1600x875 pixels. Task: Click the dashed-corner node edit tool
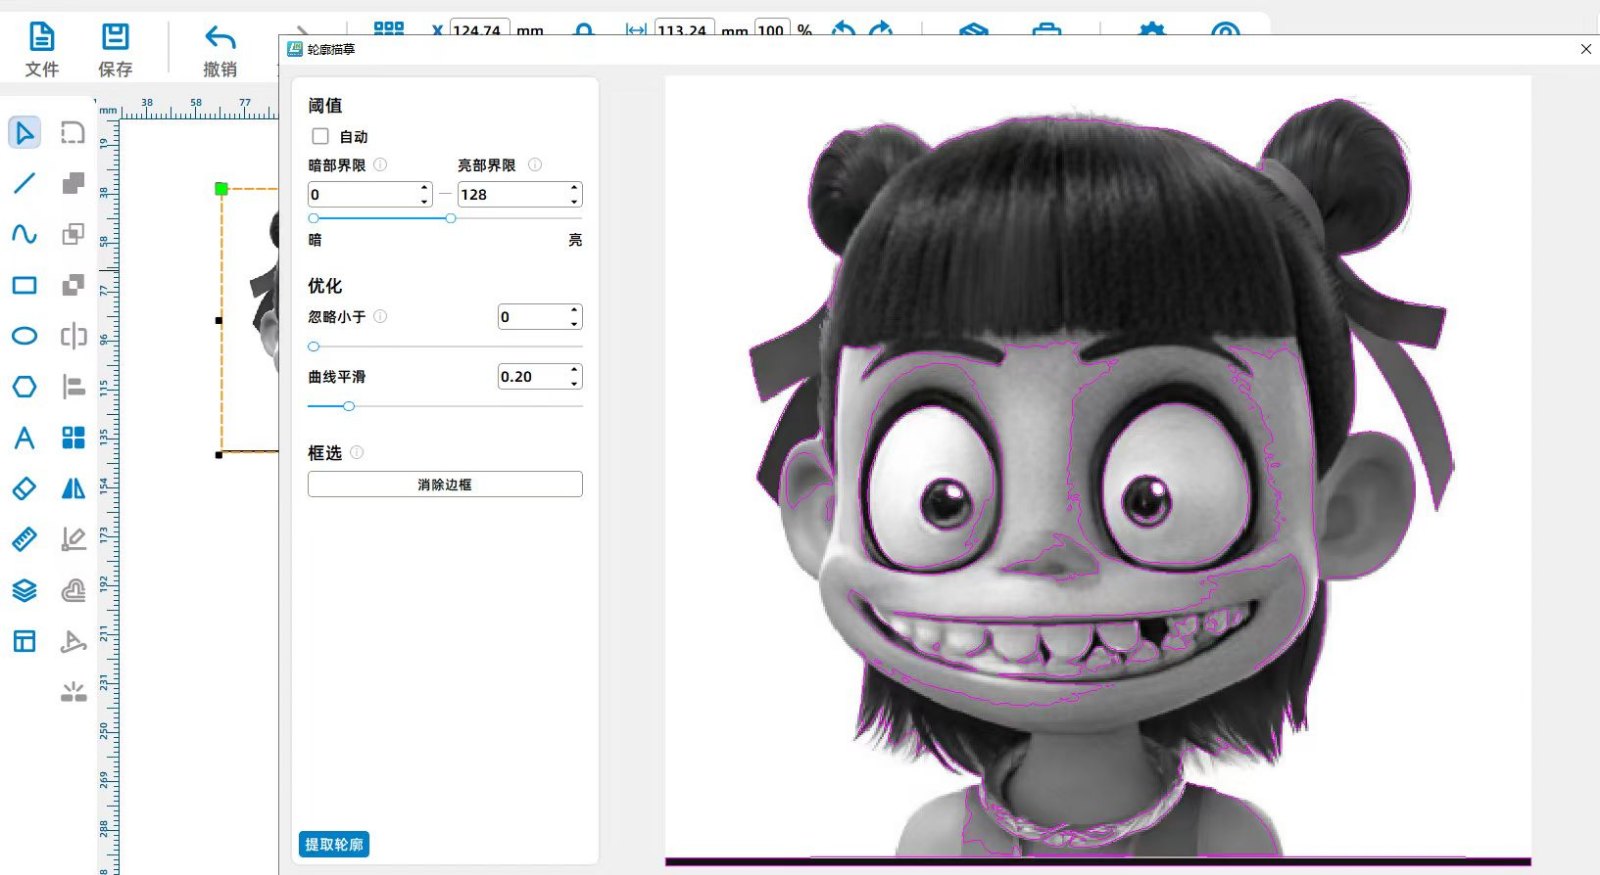click(x=73, y=132)
